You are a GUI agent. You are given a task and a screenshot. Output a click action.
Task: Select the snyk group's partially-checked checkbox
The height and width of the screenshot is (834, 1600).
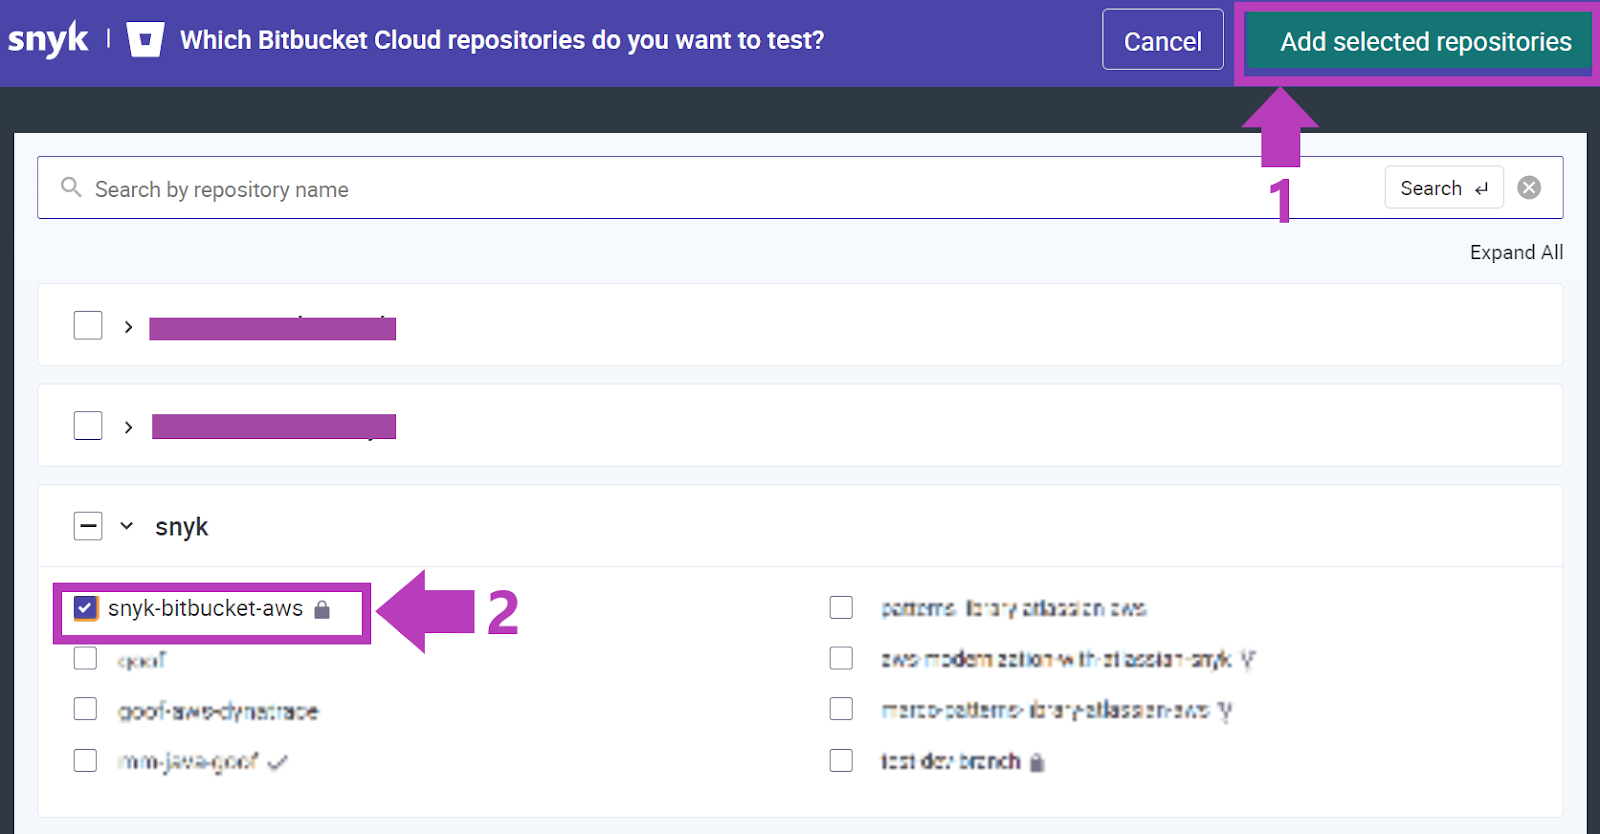88,526
